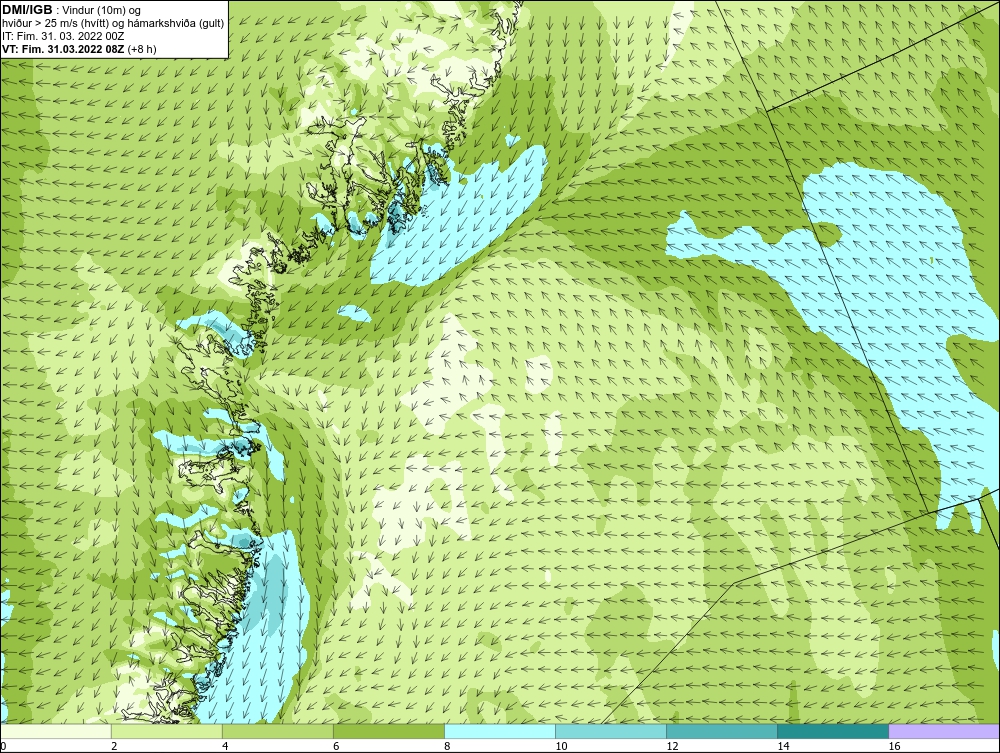Image resolution: width=1000 pixels, height=753 pixels.
Task: Click the 'VT: Fim. 31.03.2022 08Z' line
Action: (x=63, y=48)
